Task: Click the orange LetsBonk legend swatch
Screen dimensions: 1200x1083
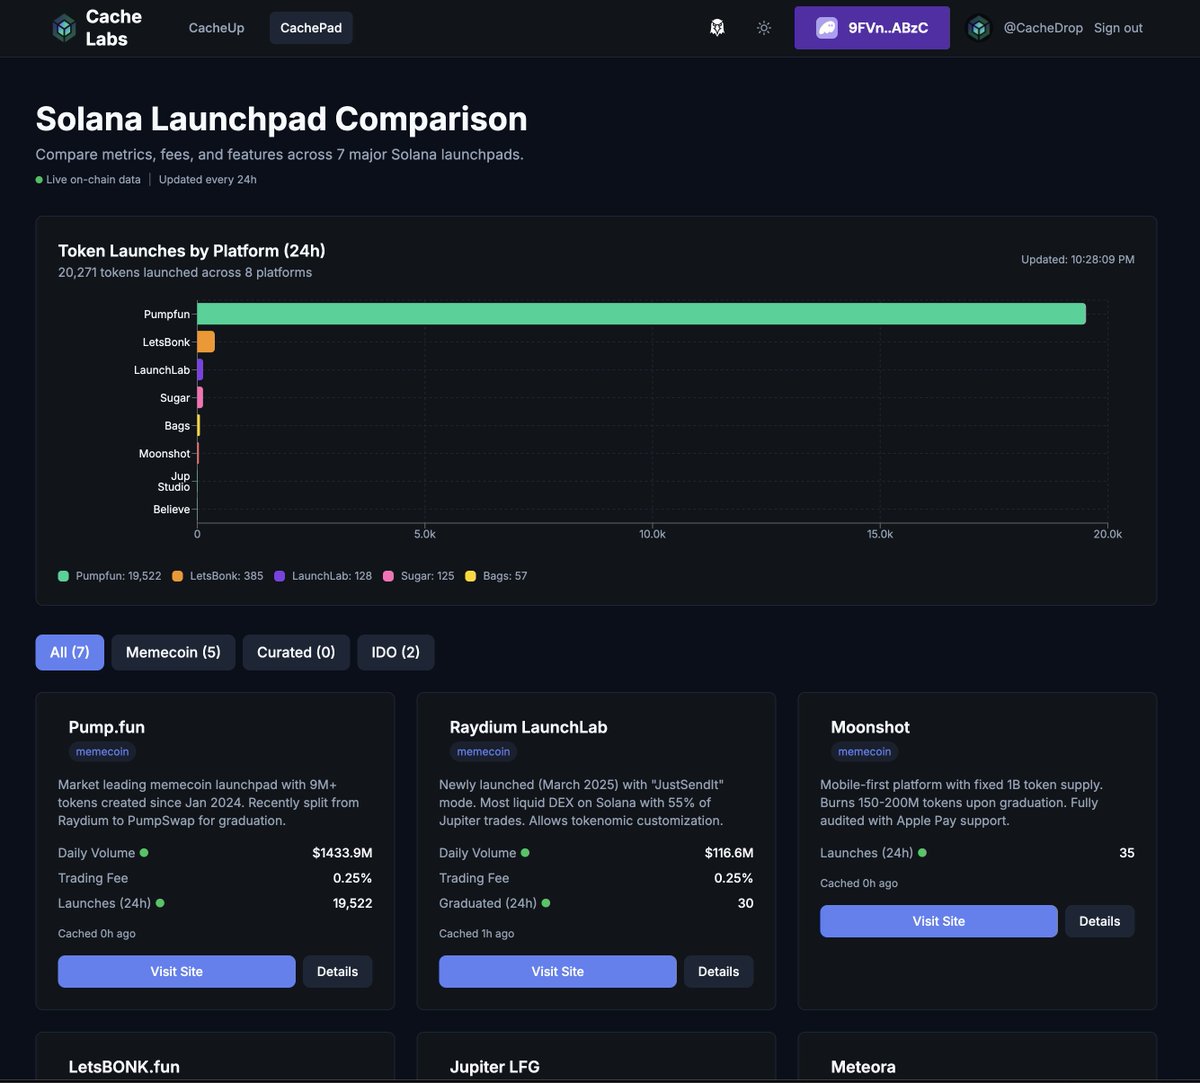Action: click(x=178, y=576)
